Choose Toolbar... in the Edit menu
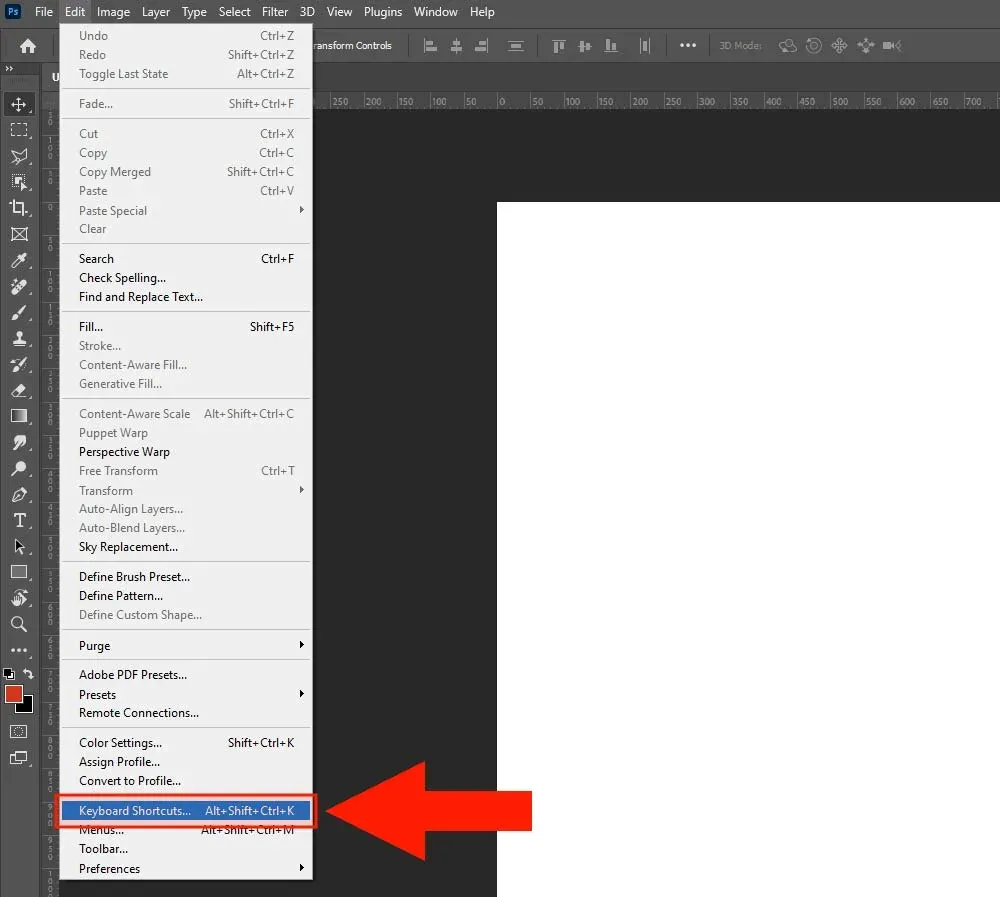 tap(186, 849)
